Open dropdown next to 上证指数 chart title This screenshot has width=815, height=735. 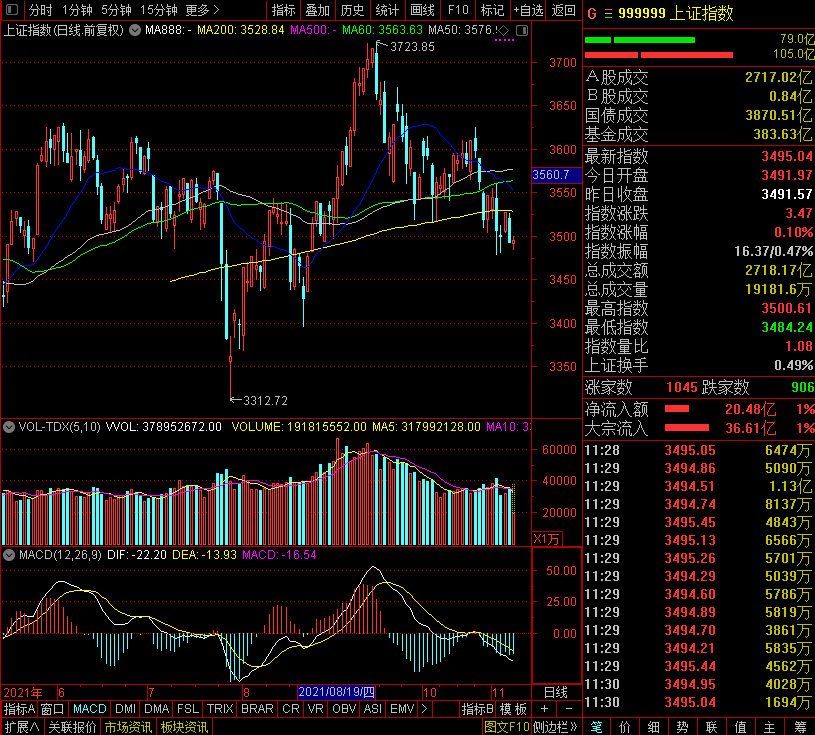[135, 31]
